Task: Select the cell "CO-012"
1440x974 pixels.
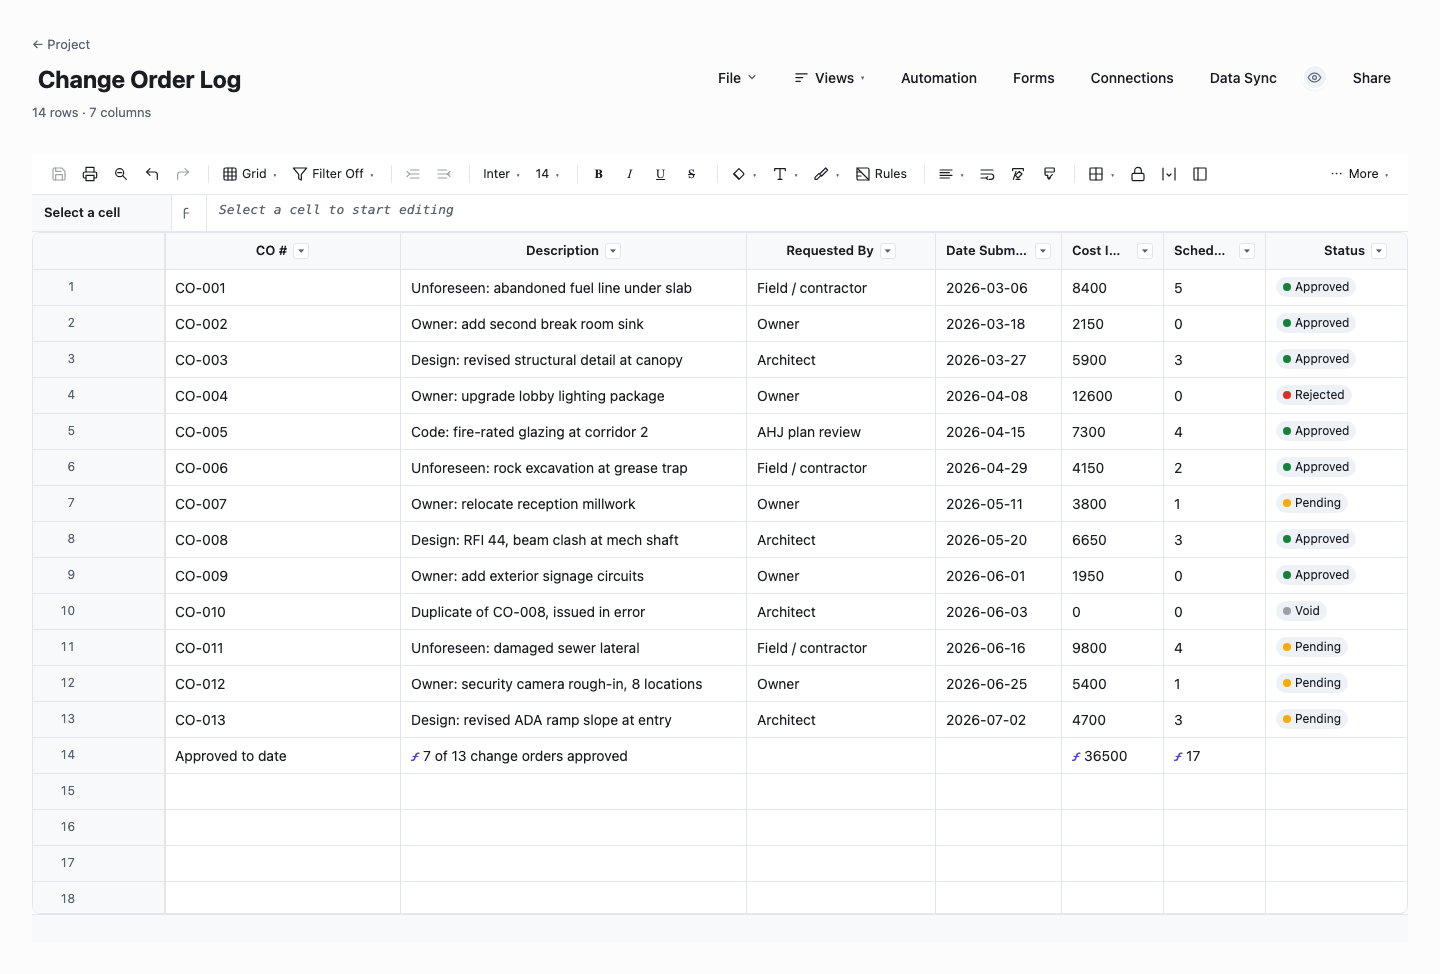Action: [283, 684]
